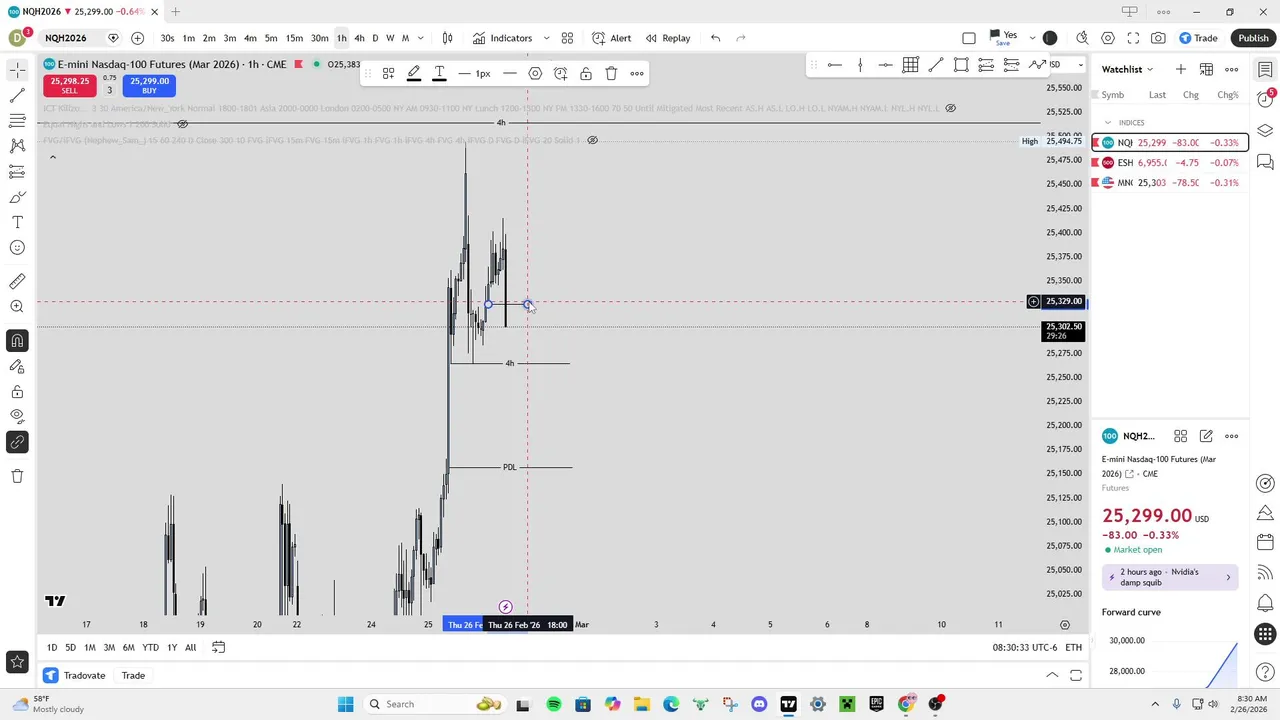Toggle magnet mode

pyautogui.click(x=17, y=341)
